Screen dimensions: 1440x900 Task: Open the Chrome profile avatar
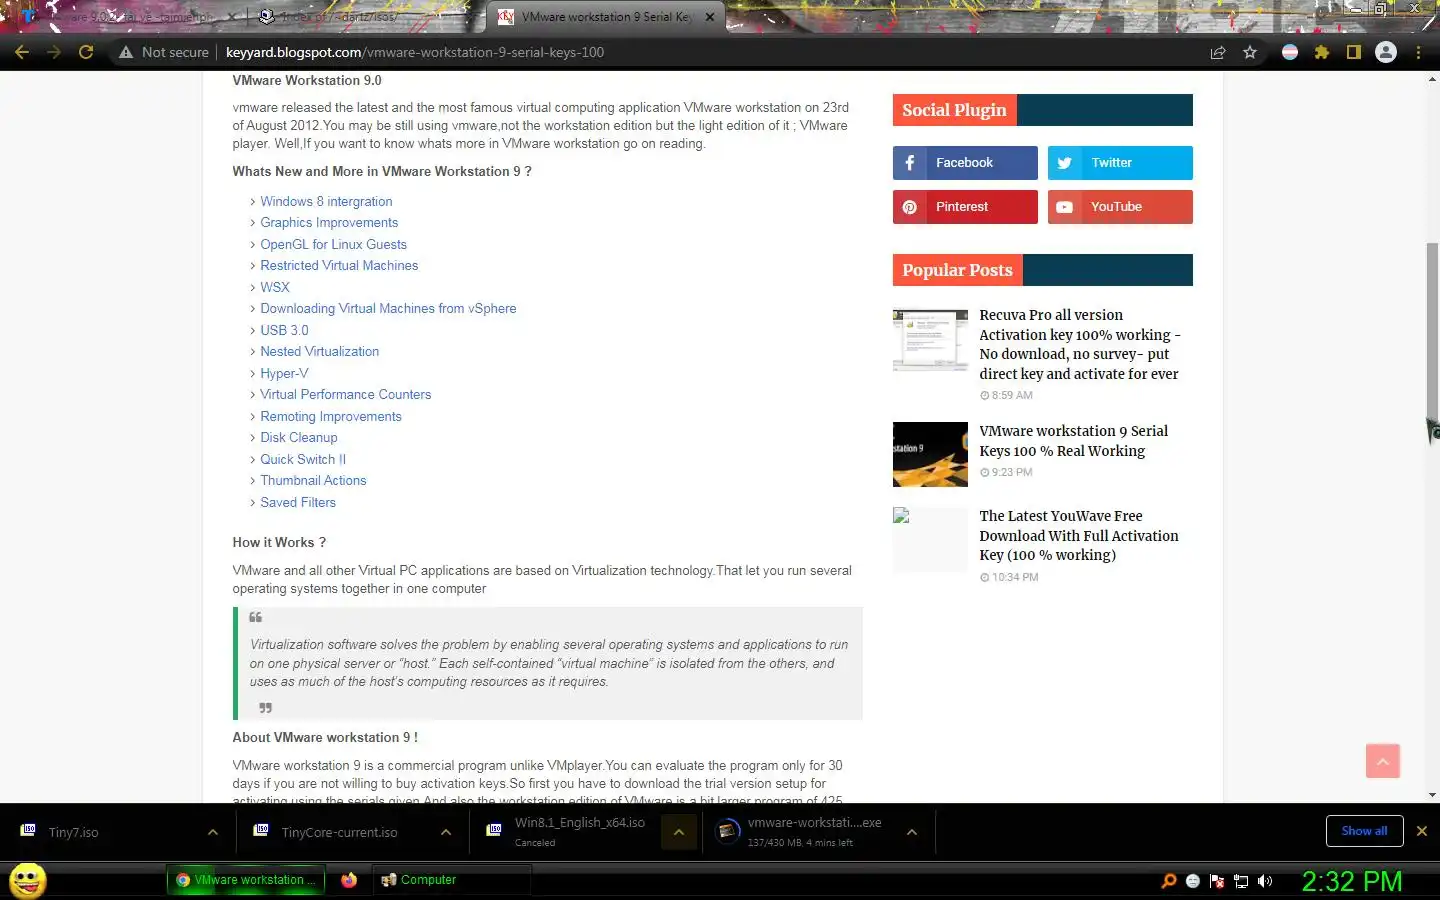click(x=1386, y=52)
